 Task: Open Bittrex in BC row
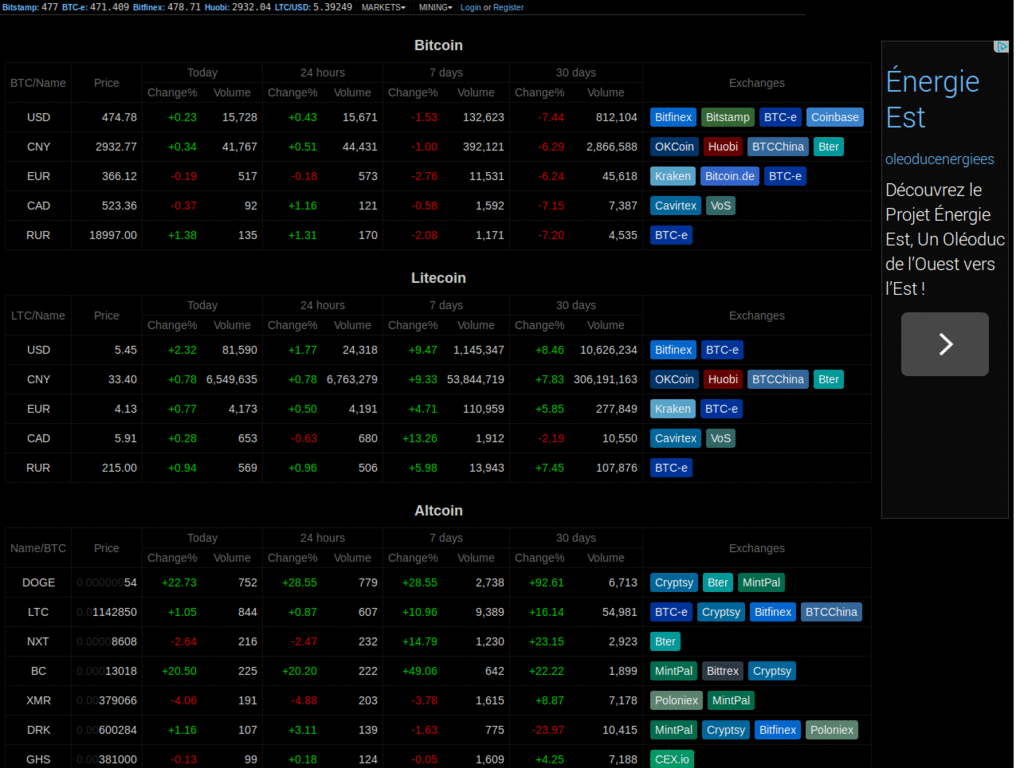(722, 671)
